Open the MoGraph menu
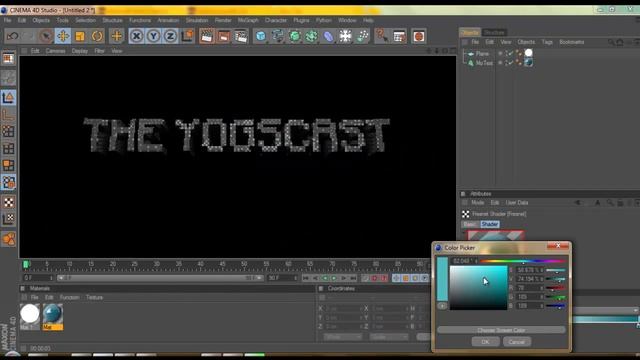The image size is (640, 360). pyautogui.click(x=248, y=20)
